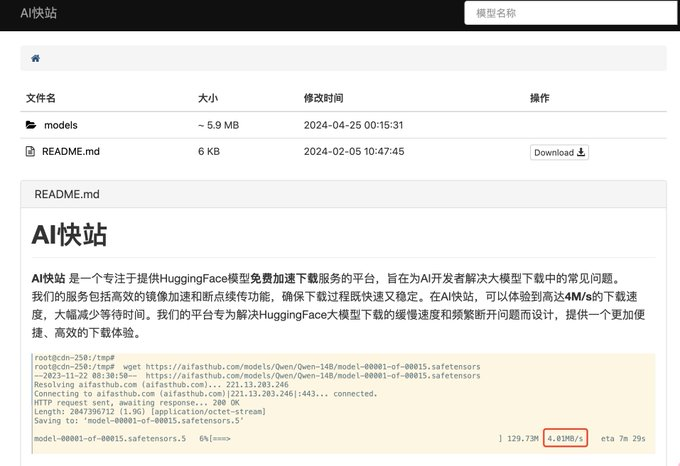Open the models folder link
Viewport: 680px width, 466px height.
pyautogui.click(x=61, y=125)
